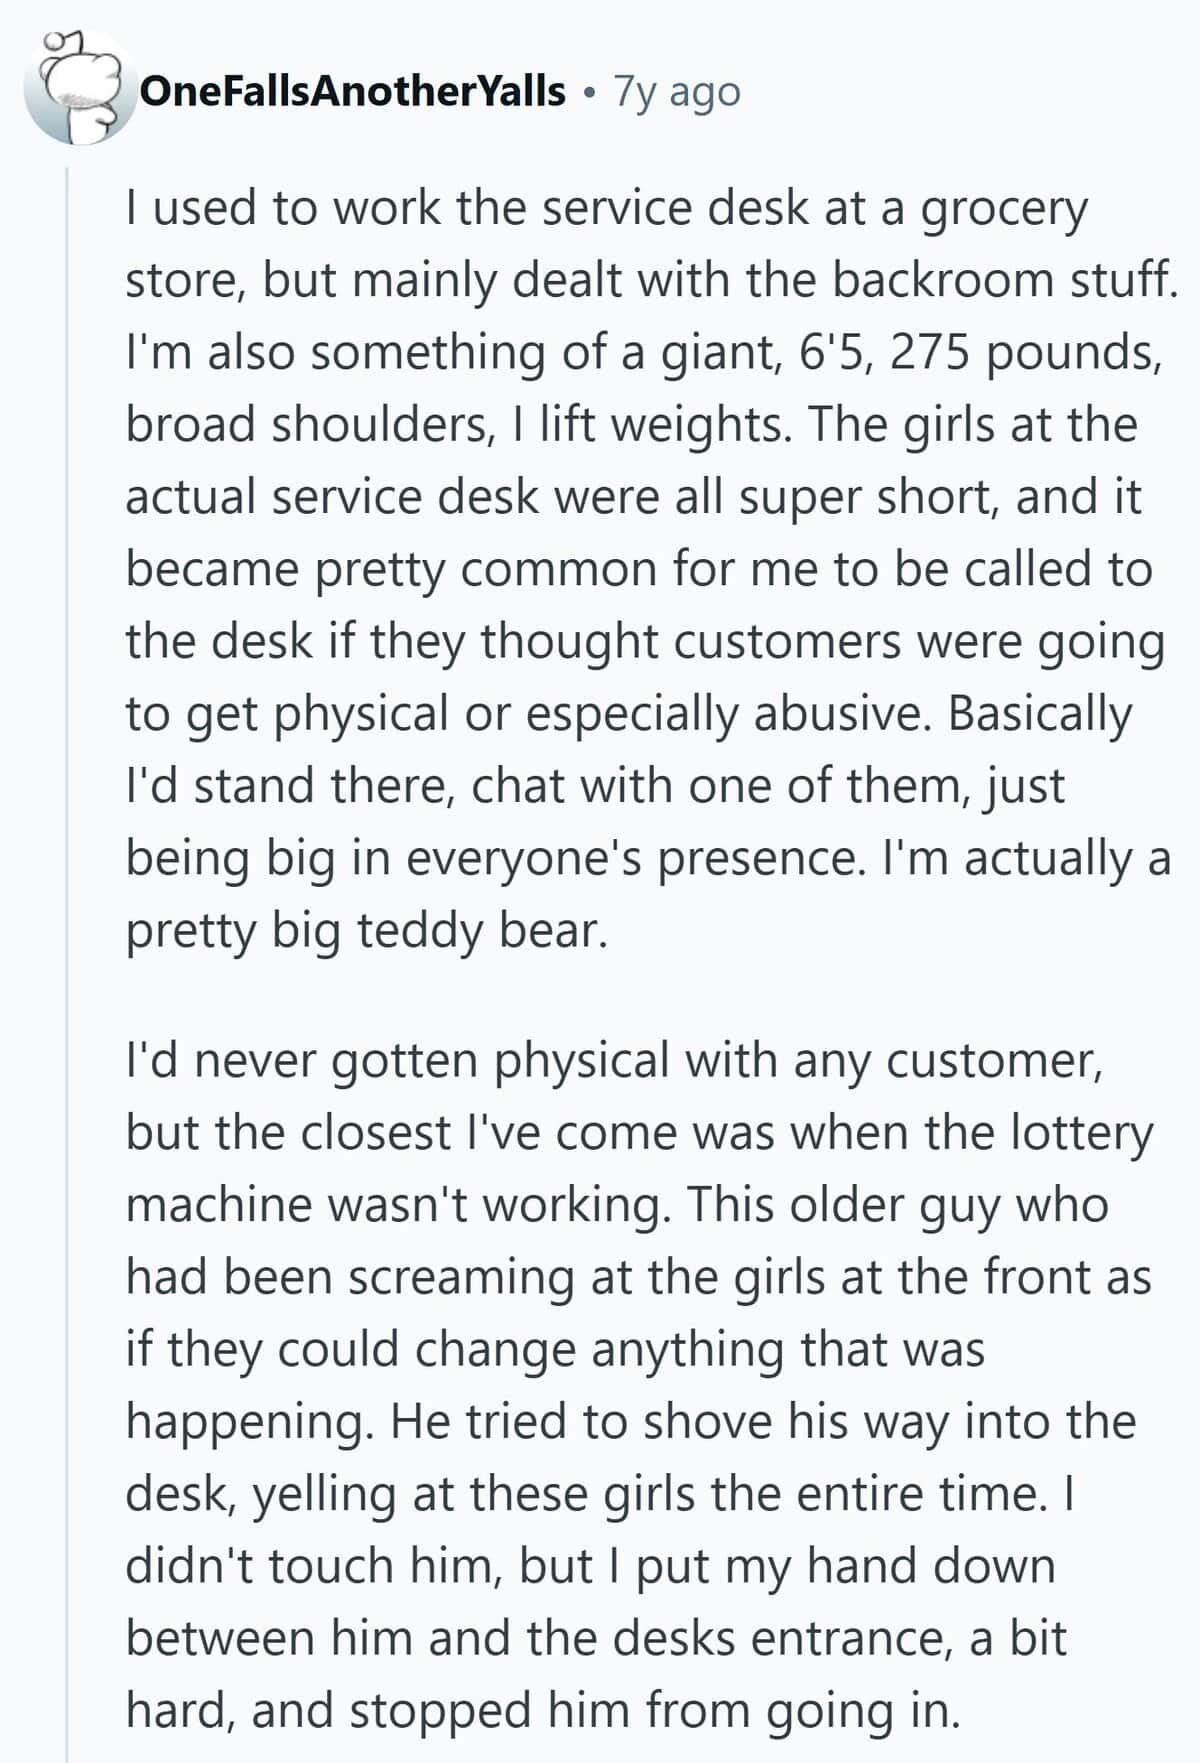Click the words 'grocery store' in first paragraph
The image size is (1200, 1763).
pyautogui.click(x=605, y=245)
